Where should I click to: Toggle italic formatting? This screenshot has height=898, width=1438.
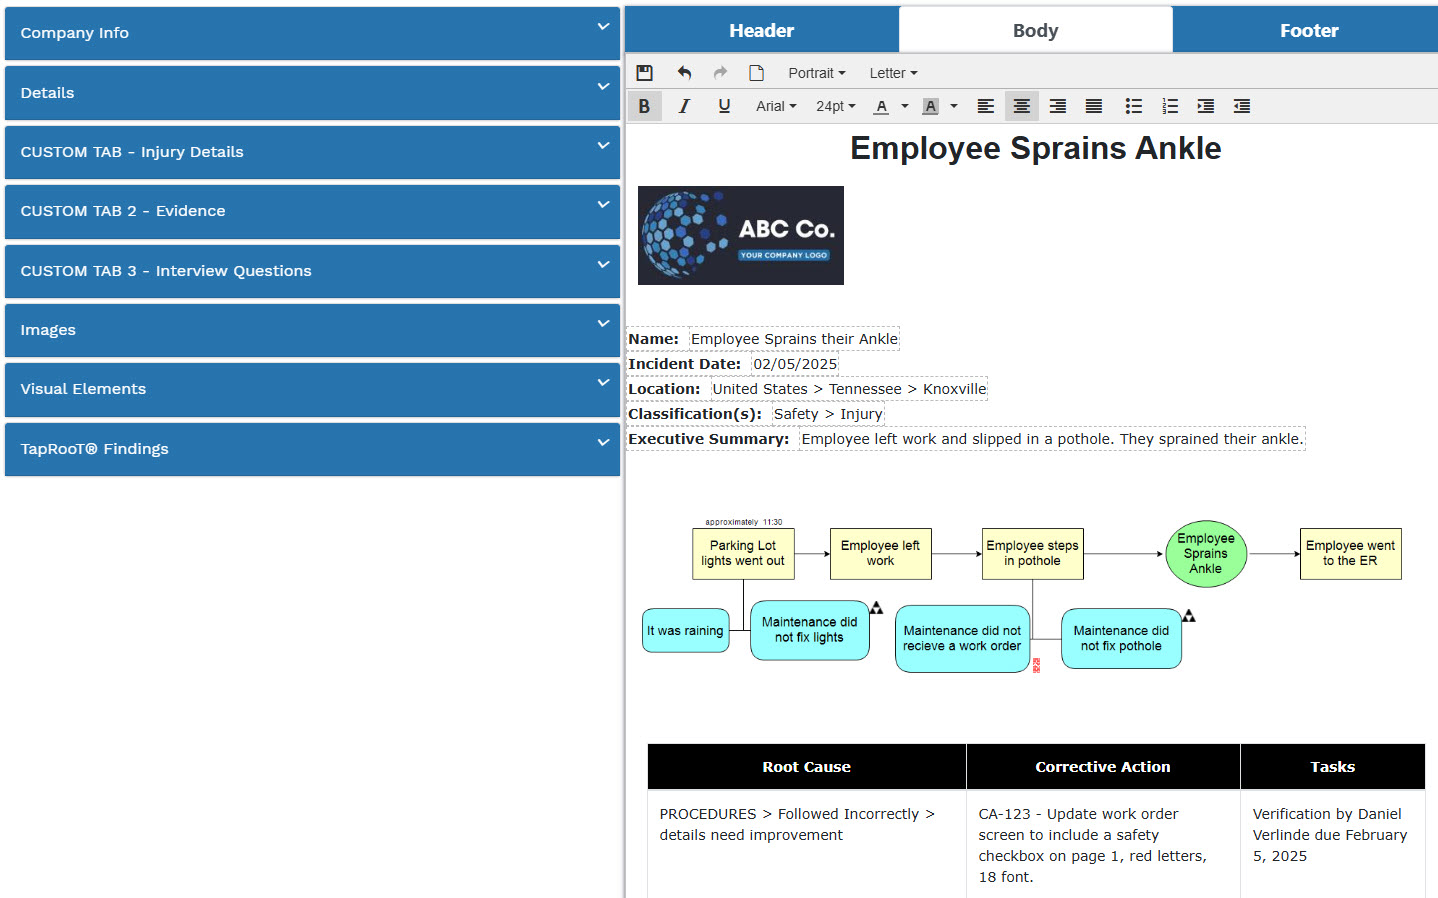(684, 106)
